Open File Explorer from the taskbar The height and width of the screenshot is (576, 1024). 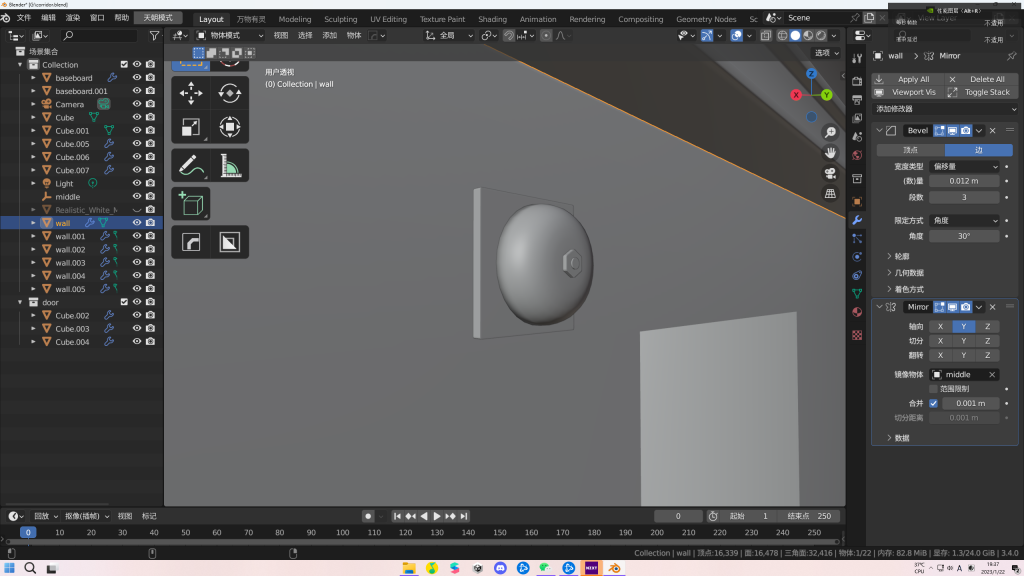[x=409, y=568]
